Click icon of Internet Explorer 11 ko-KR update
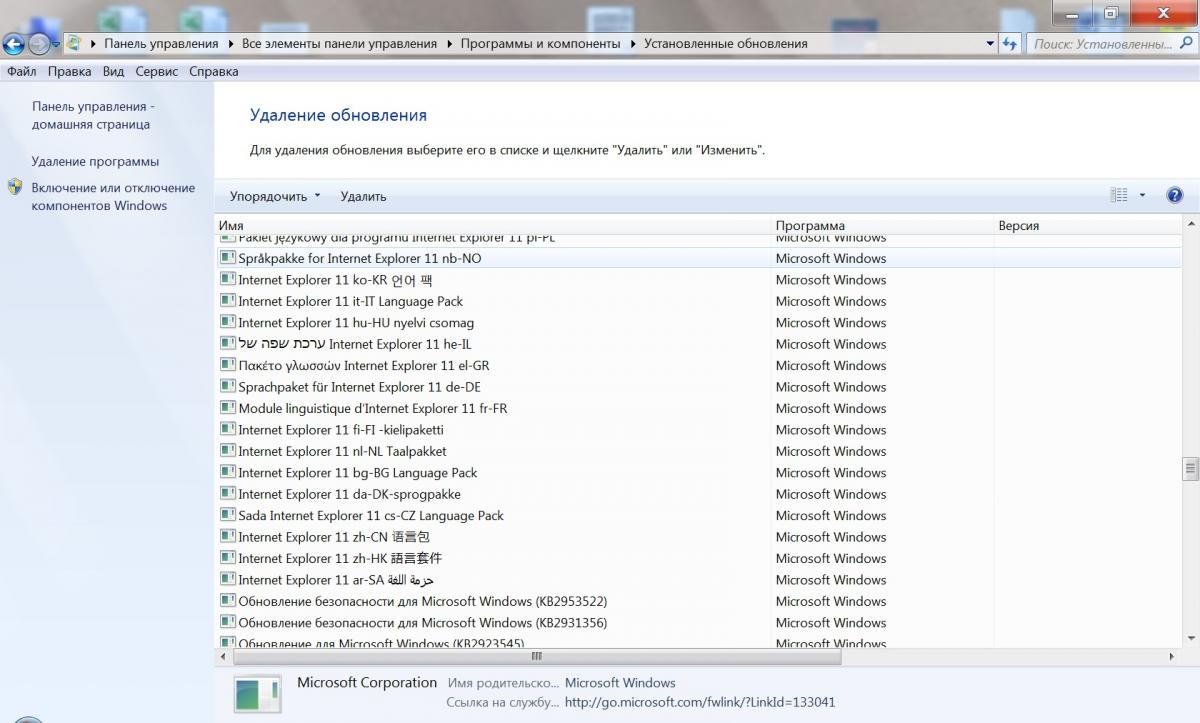The width and height of the screenshot is (1200, 723). click(228, 280)
